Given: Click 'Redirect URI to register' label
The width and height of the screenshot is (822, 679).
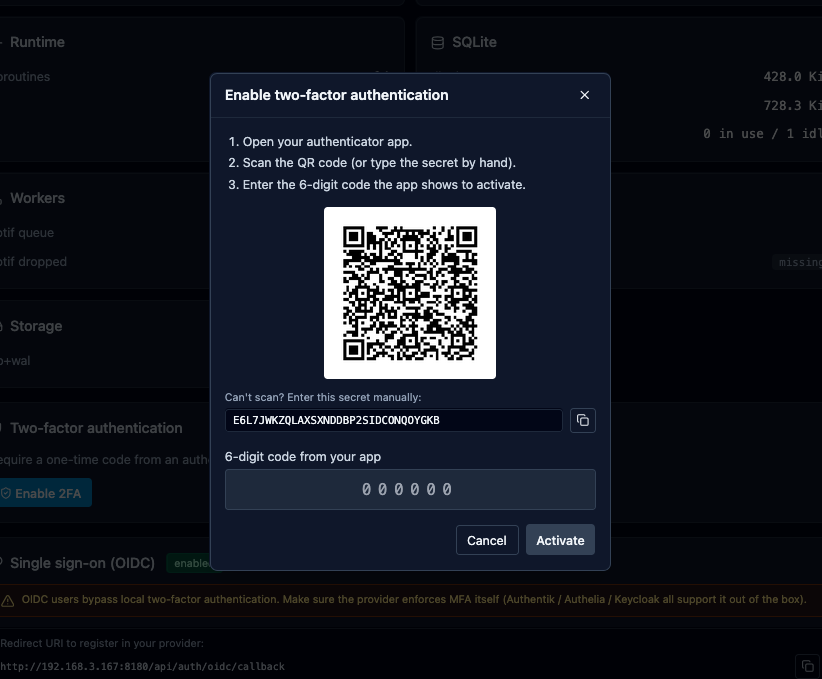Looking at the screenshot, I should pyautogui.click(x=102, y=643).
